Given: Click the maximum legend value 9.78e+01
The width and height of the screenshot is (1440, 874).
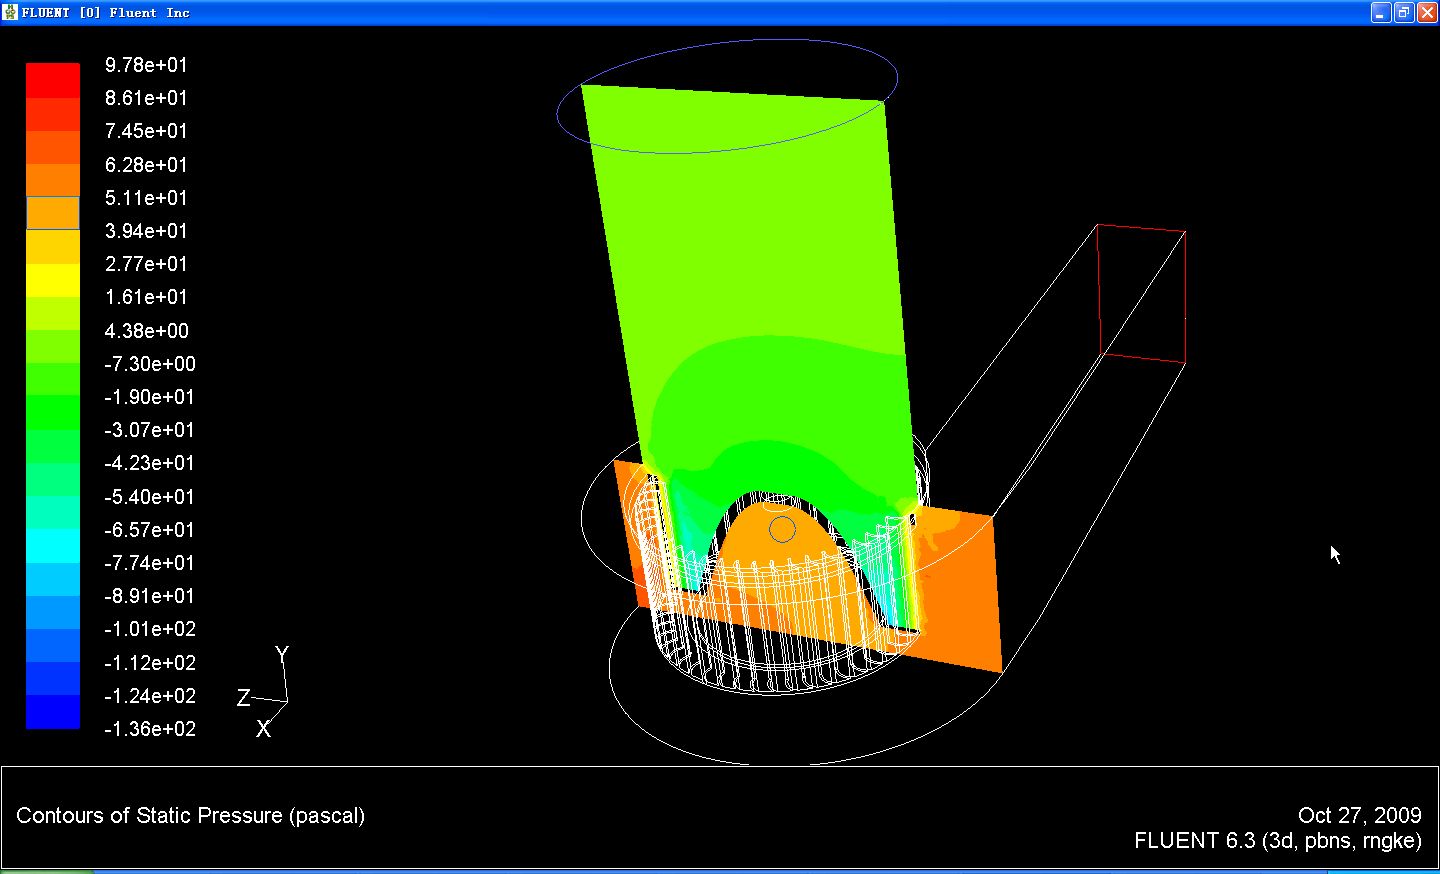Looking at the screenshot, I should (146, 65).
